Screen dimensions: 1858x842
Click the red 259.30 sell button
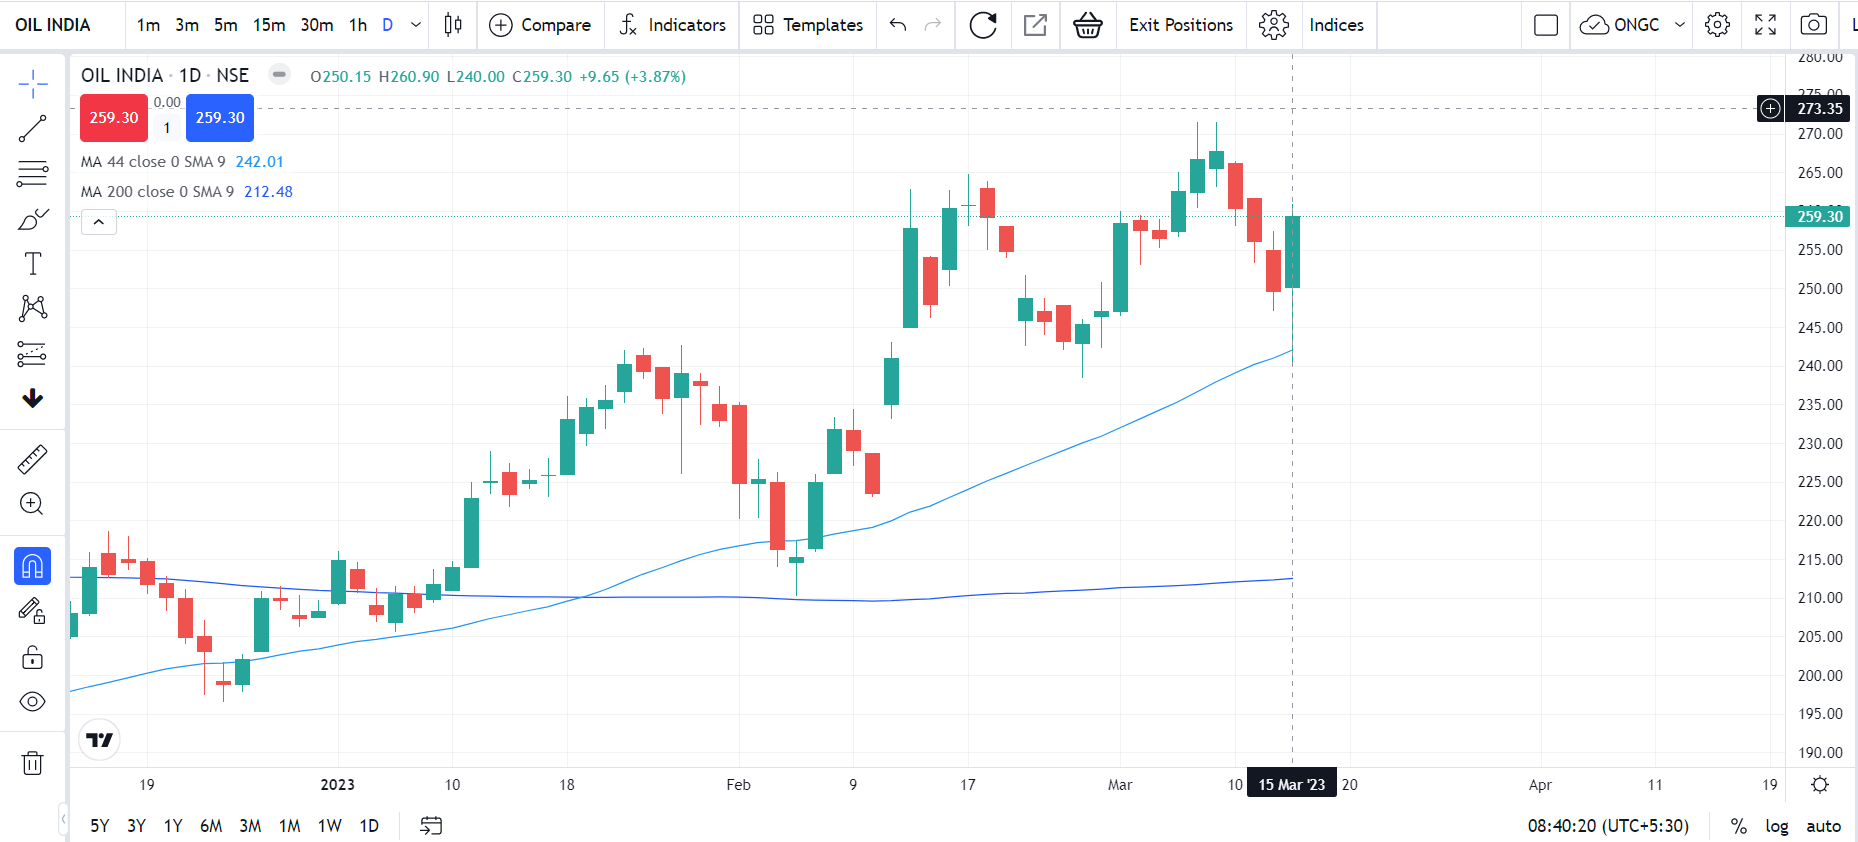114,118
